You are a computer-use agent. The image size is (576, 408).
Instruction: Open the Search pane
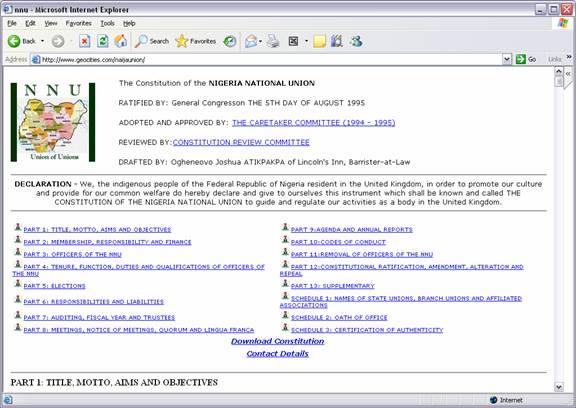152,41
